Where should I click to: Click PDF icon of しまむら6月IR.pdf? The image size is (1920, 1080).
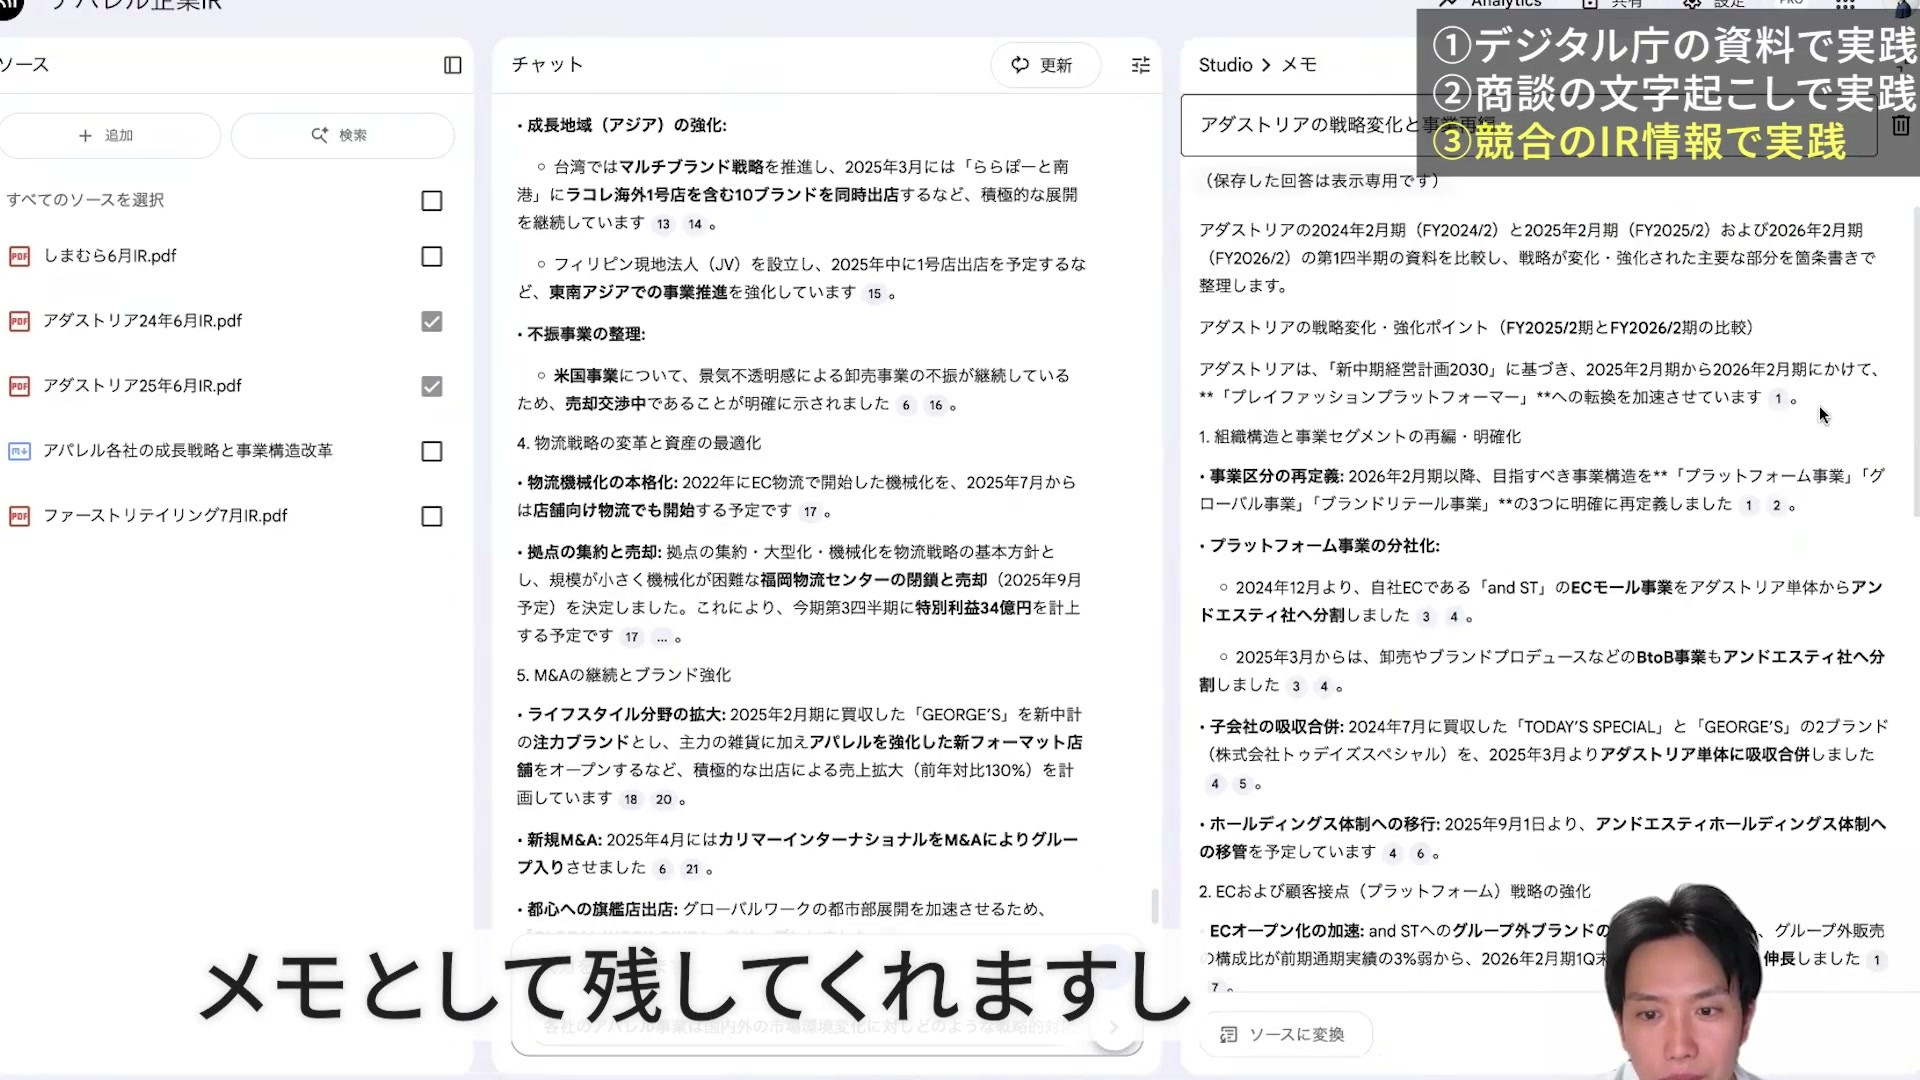[19, 257]
